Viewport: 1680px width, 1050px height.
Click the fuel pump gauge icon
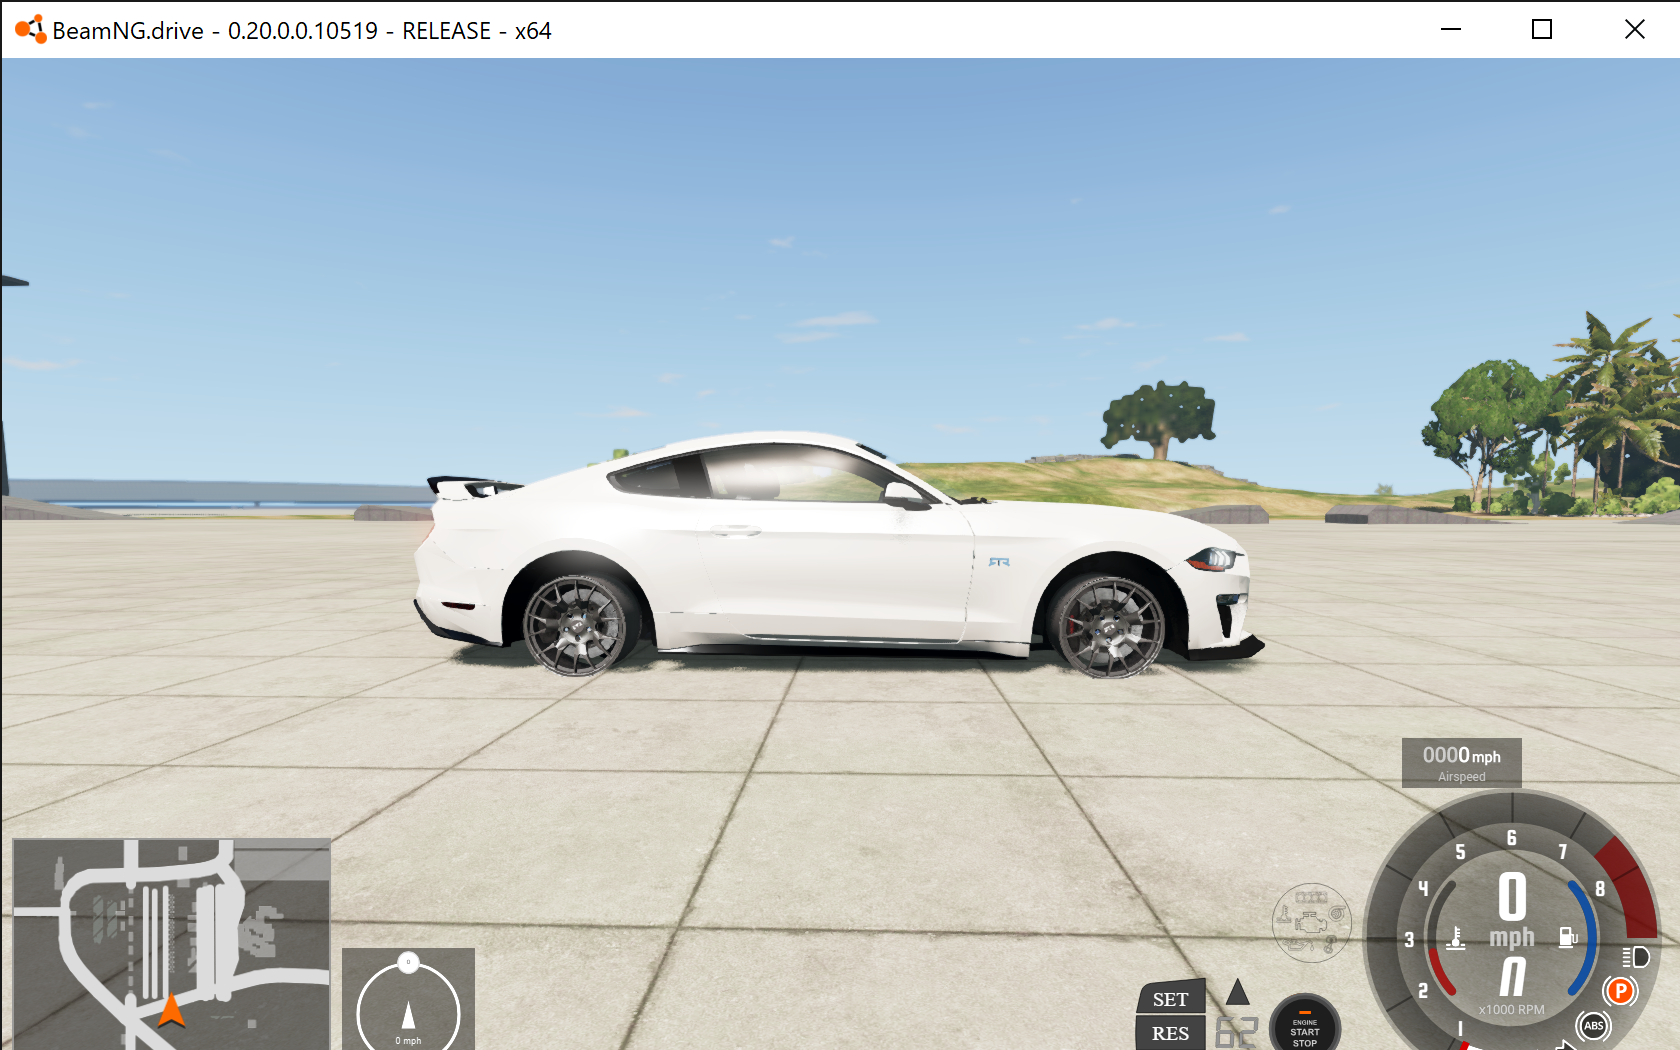(1568, 937)
